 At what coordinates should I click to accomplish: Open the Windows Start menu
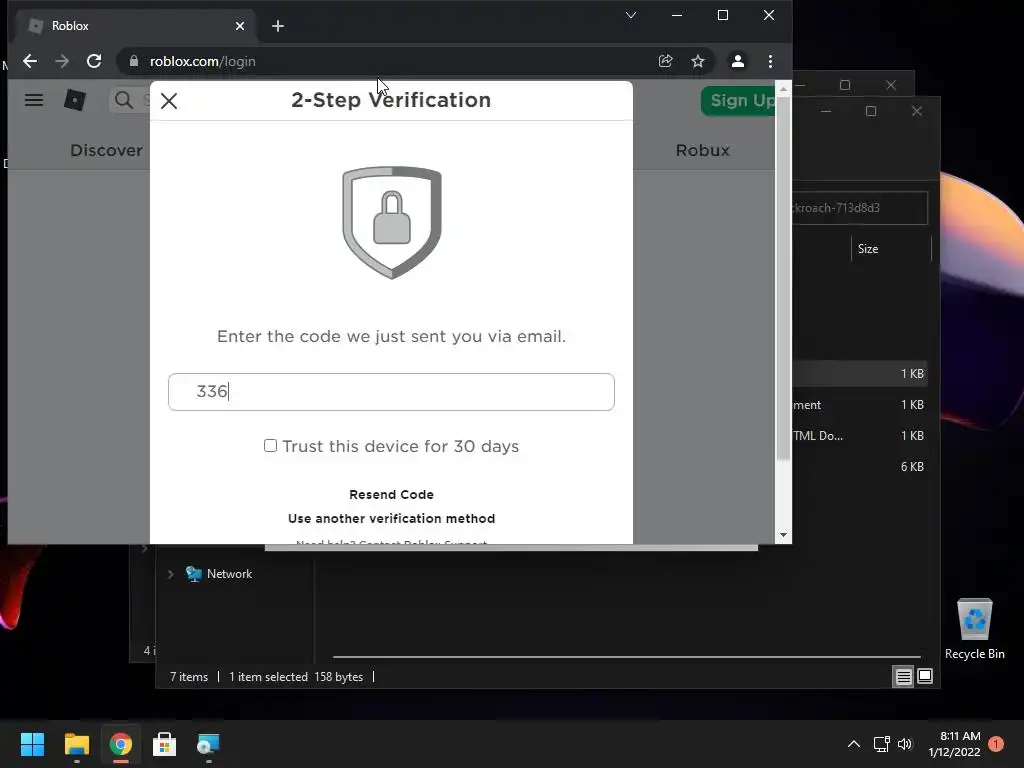32,744
